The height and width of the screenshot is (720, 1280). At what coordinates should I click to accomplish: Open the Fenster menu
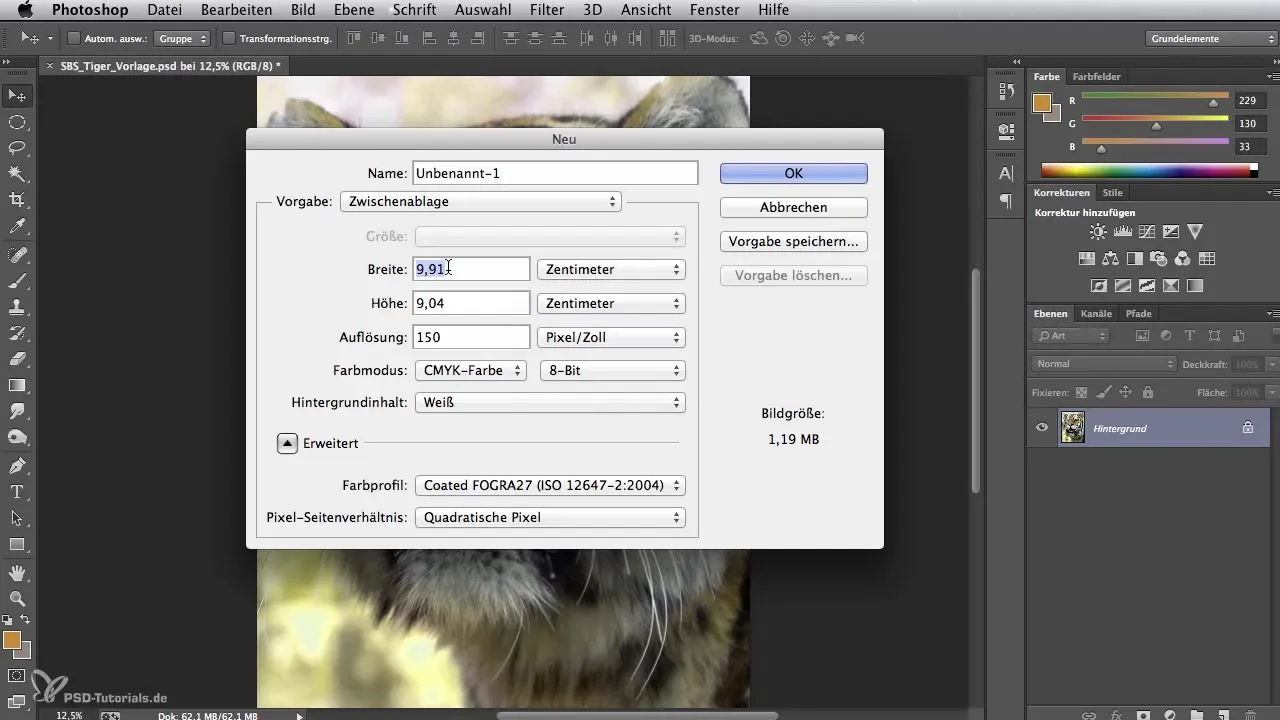click(714, 10)
